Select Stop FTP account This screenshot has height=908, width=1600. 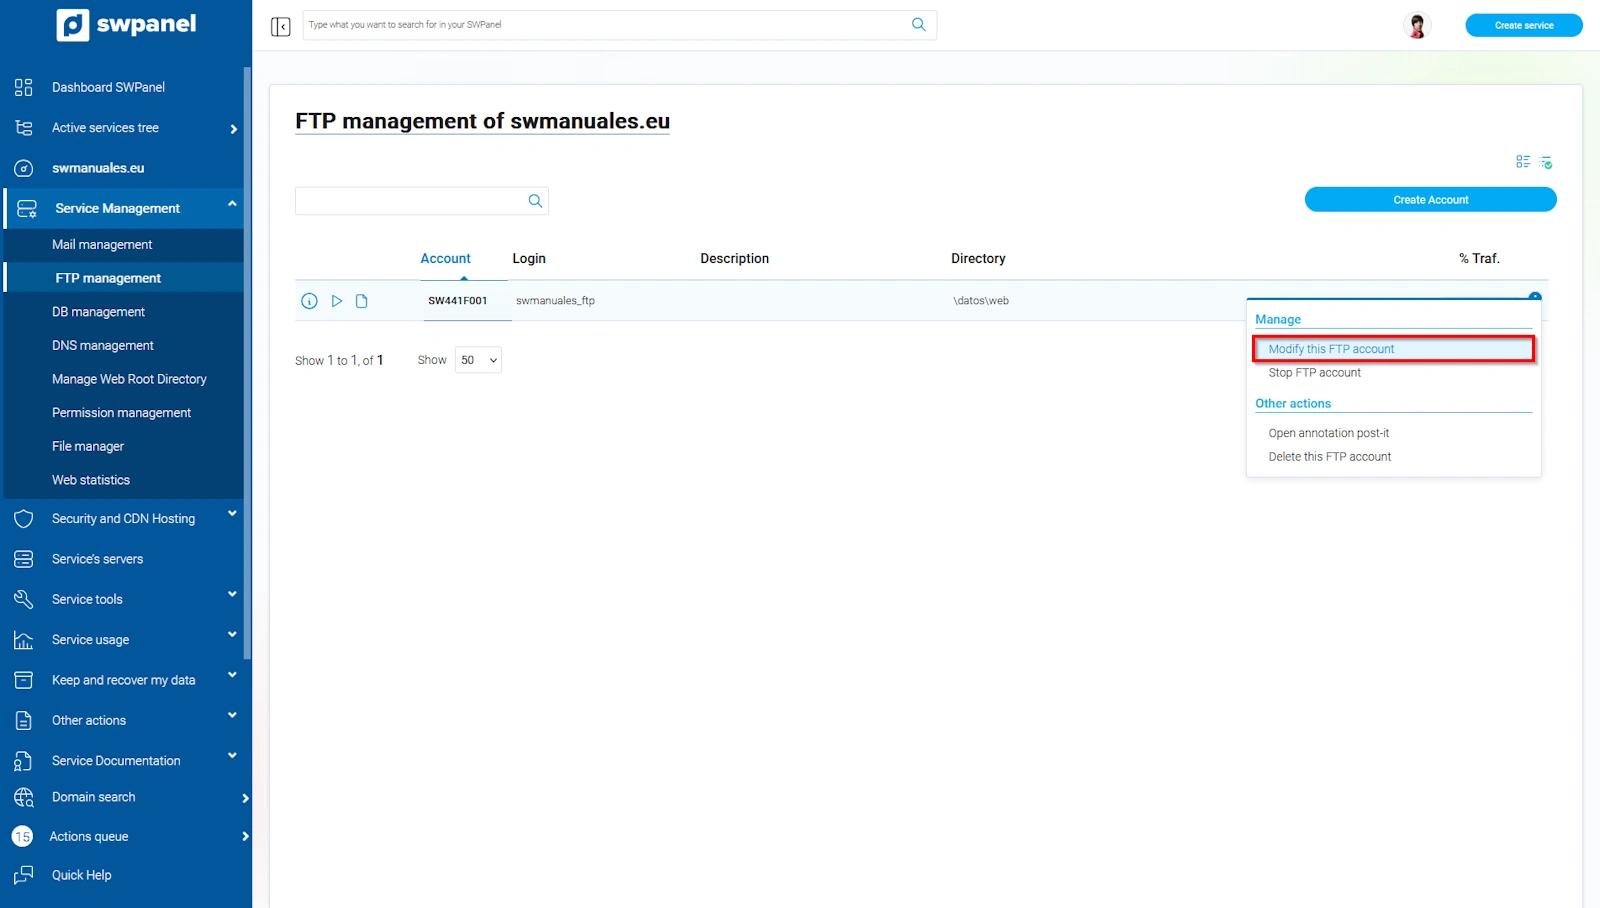[1314, 373]
